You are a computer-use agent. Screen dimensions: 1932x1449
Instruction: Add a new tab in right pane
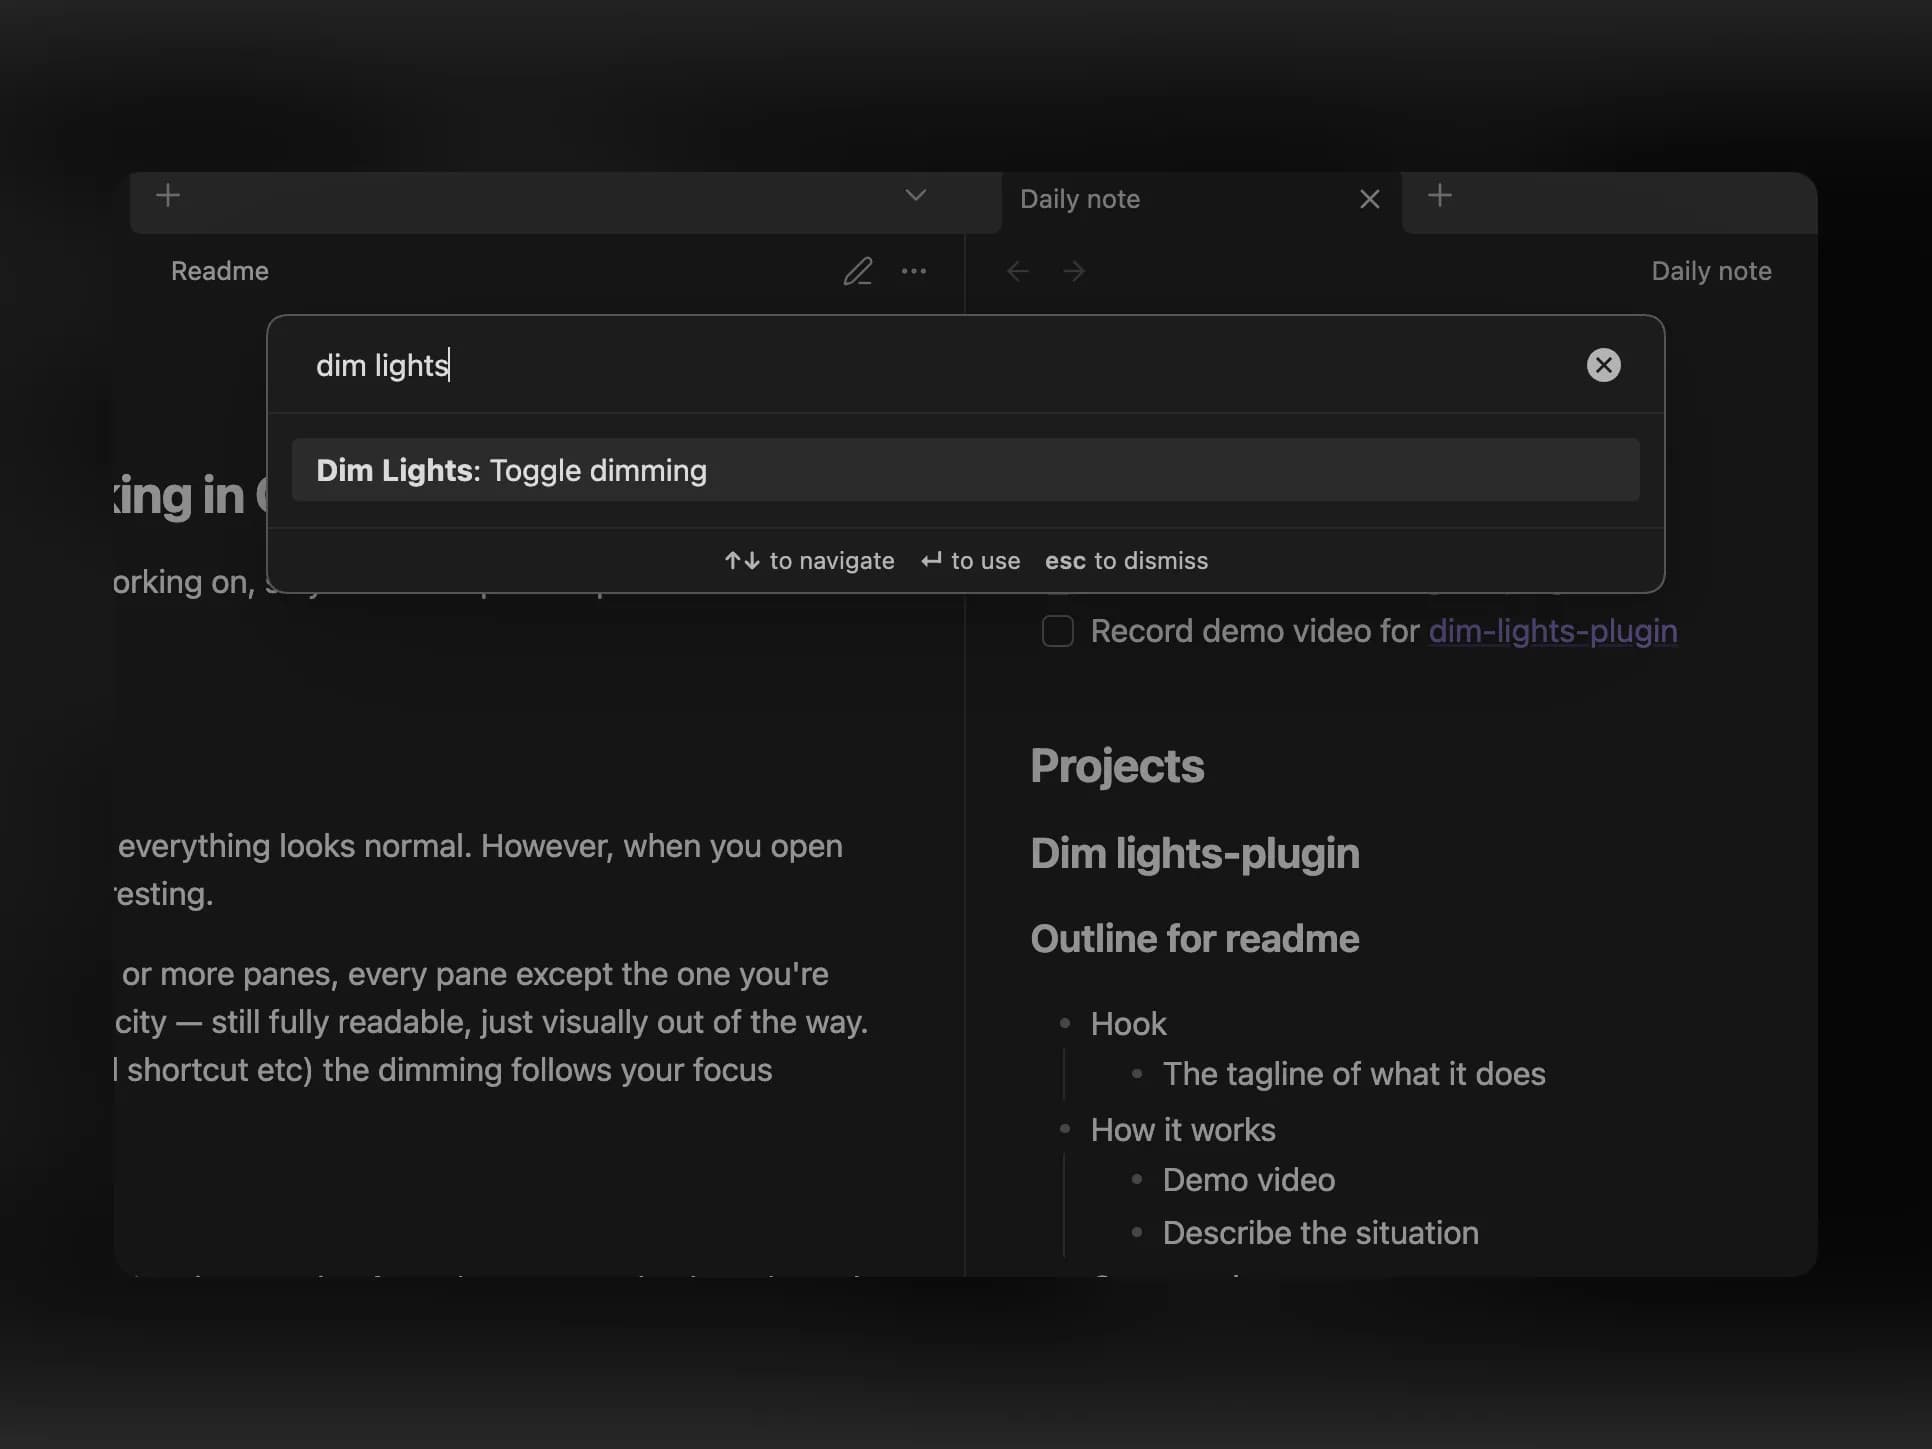pyautogui.click(x=1439, y=195)
